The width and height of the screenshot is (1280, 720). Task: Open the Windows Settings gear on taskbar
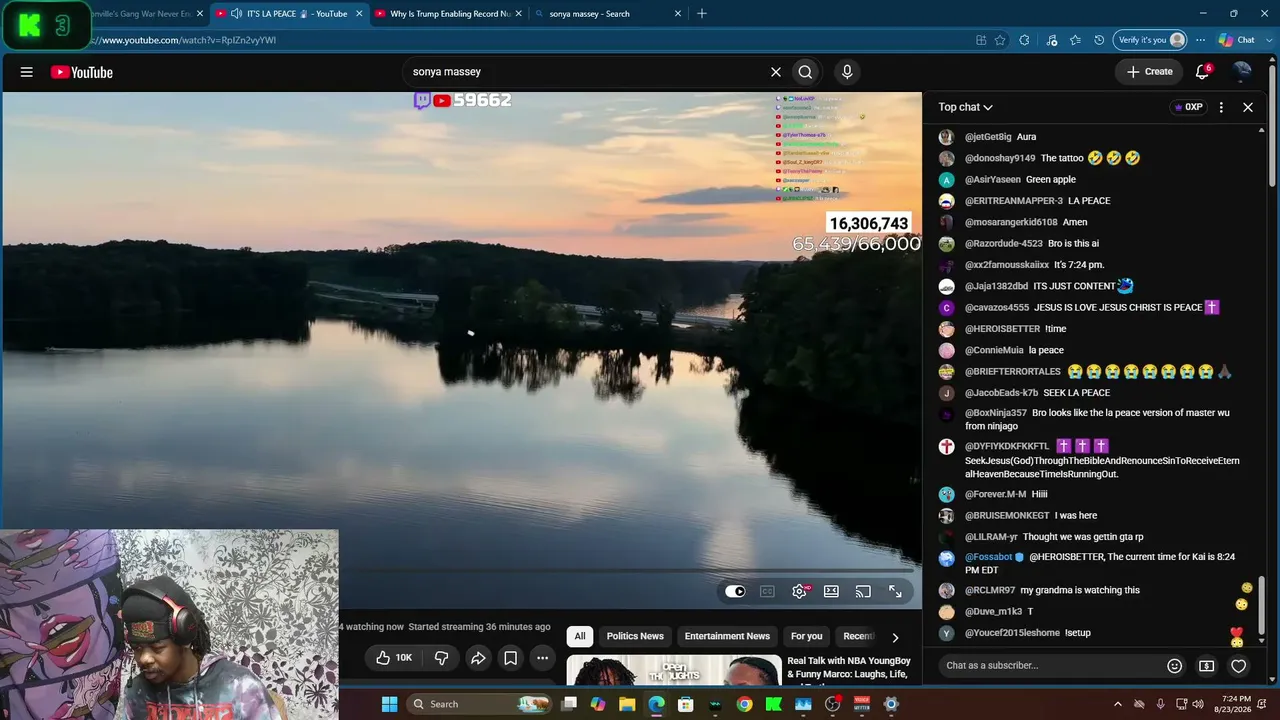[x=891, y=704]
